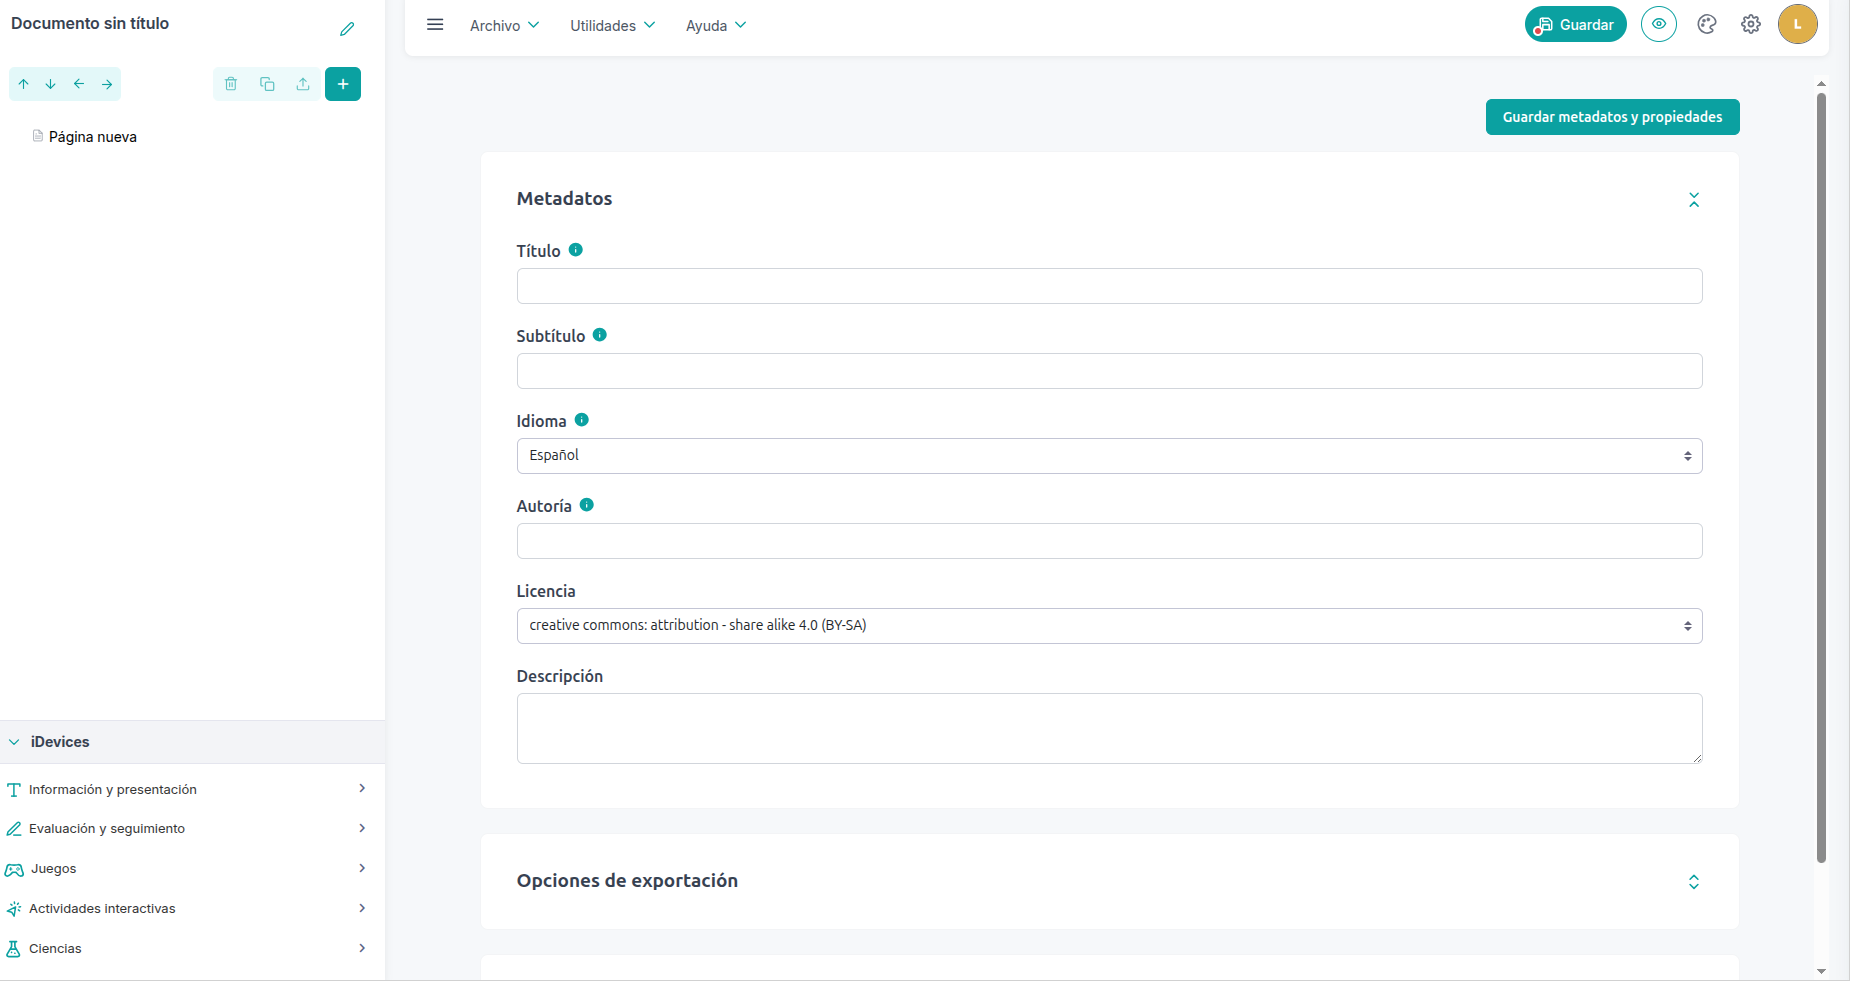Open the Utilidades menu
This screenshot has width=1850, height=981.
pyautogui.click(x=612, y=25)
